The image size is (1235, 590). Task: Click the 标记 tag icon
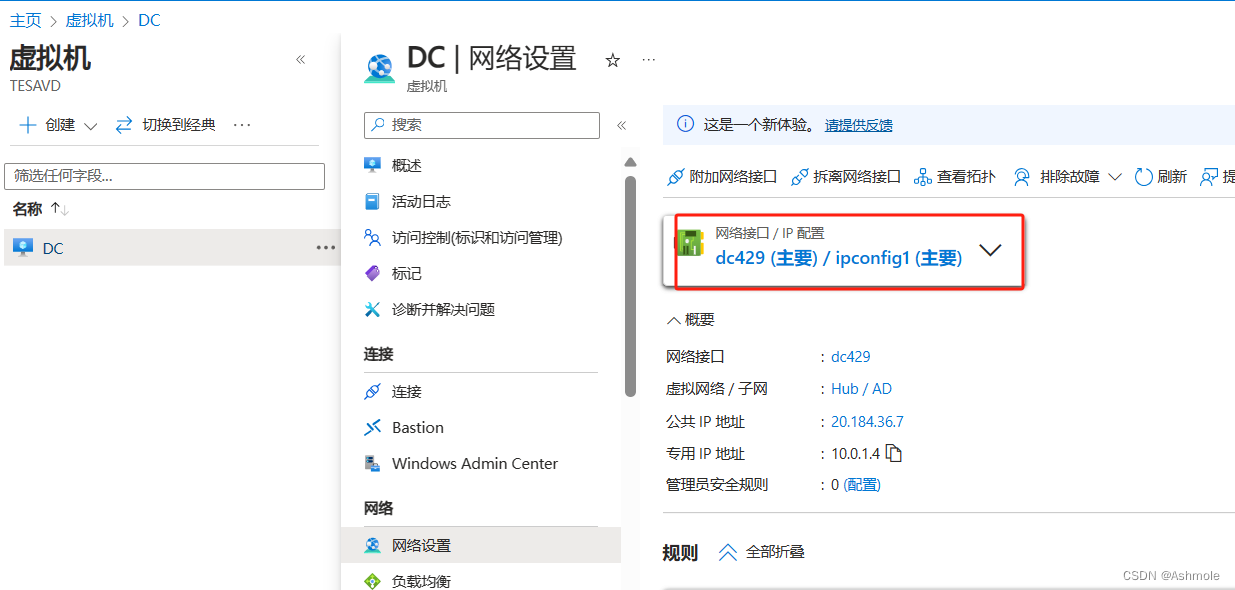tap(373, 273)
